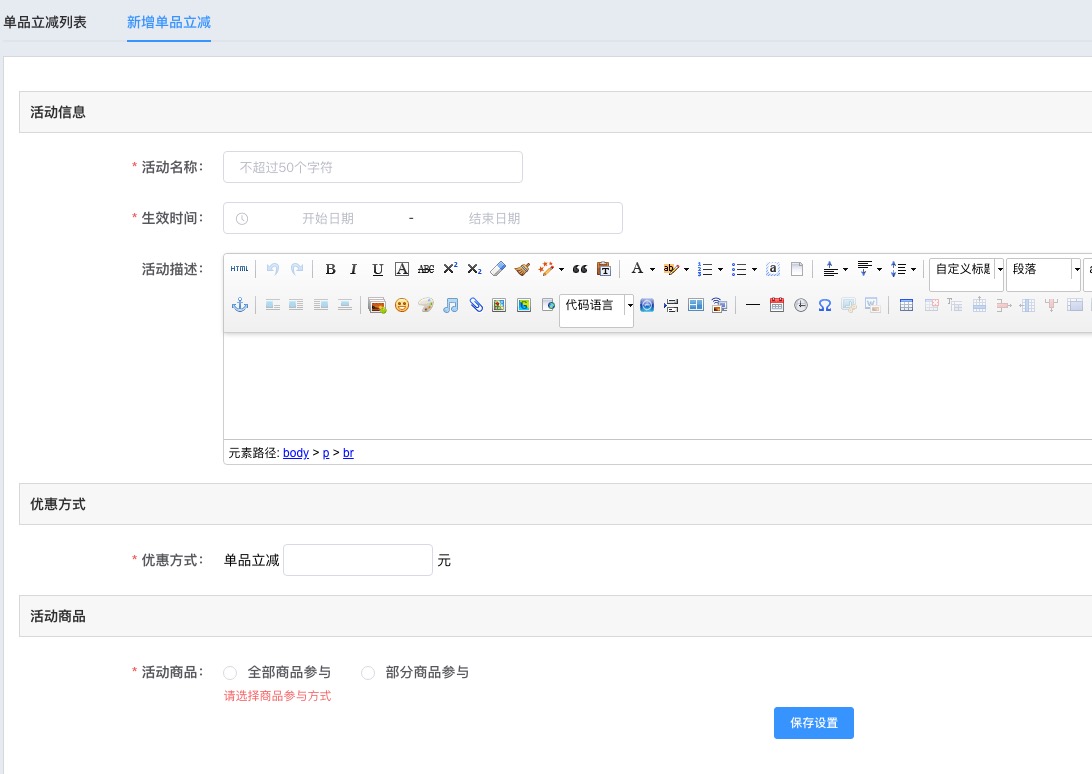Insert special character with the Omega icon
This screenshot has width=1092, height=774.
[x=825, y=305]
